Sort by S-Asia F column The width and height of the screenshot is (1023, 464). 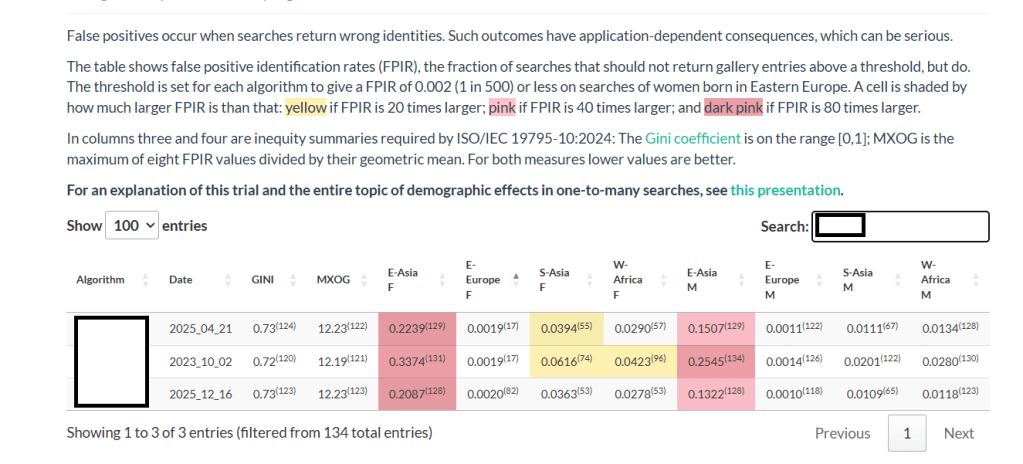point(555,279)
